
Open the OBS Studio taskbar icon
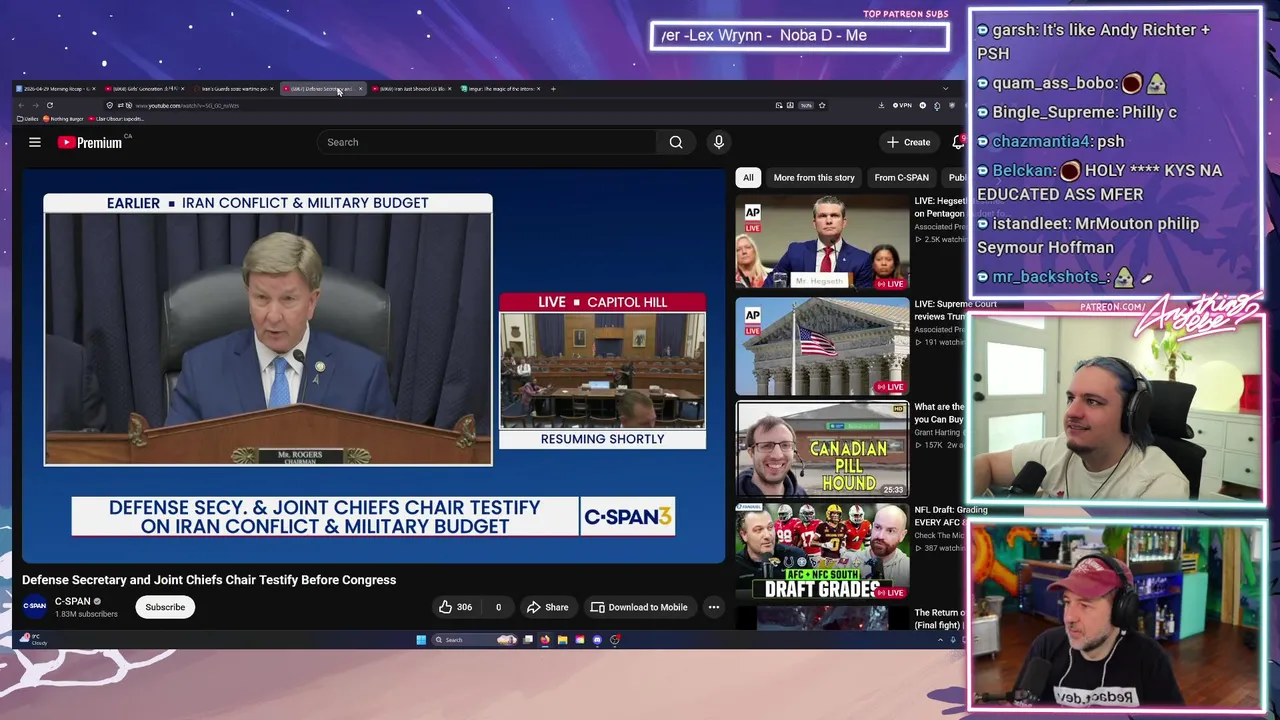coord(615,640)
